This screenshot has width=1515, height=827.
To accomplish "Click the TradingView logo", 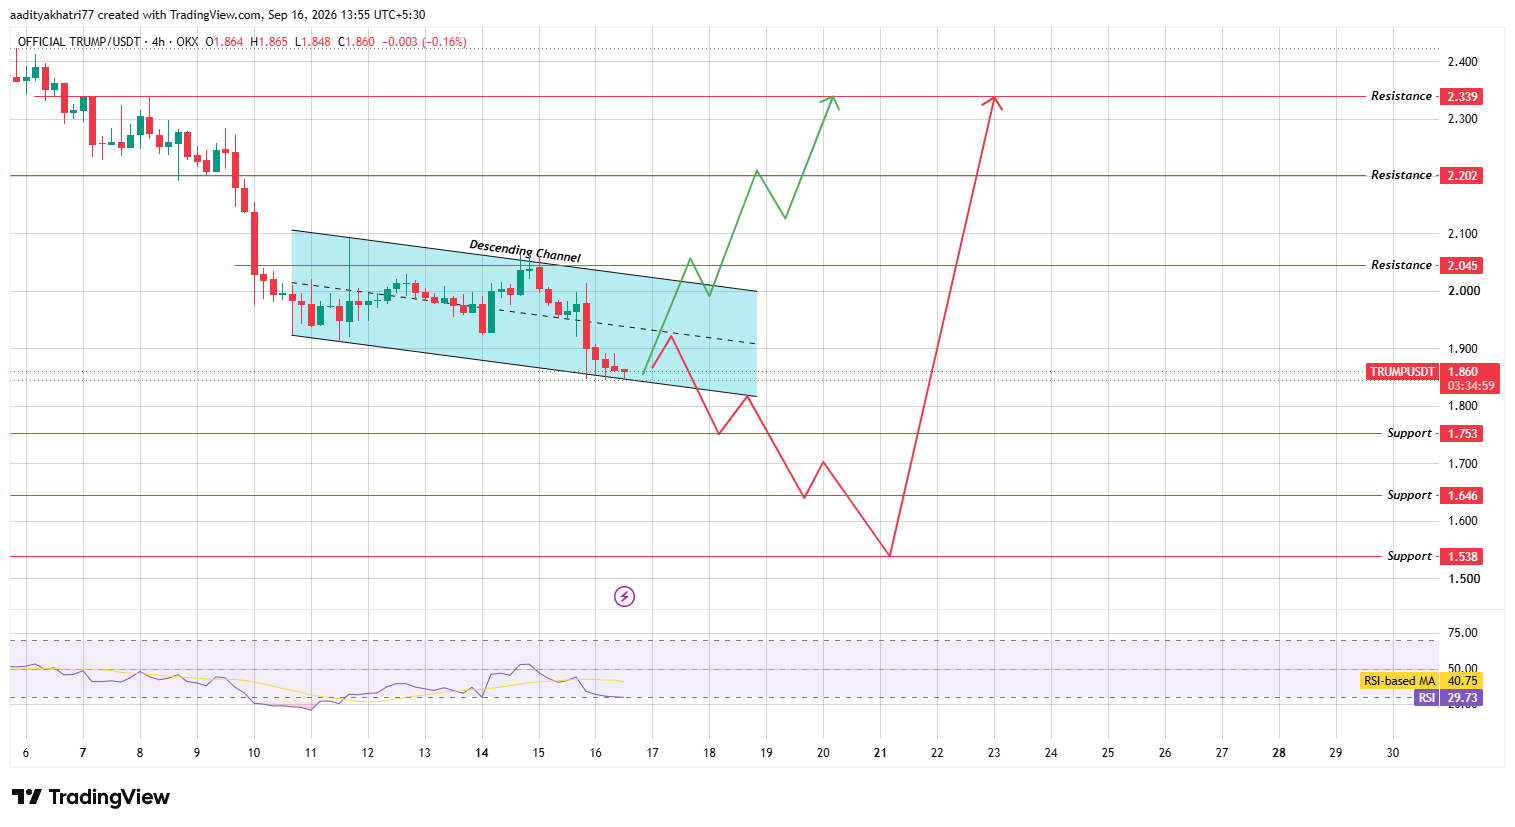I will click(91, 797).
